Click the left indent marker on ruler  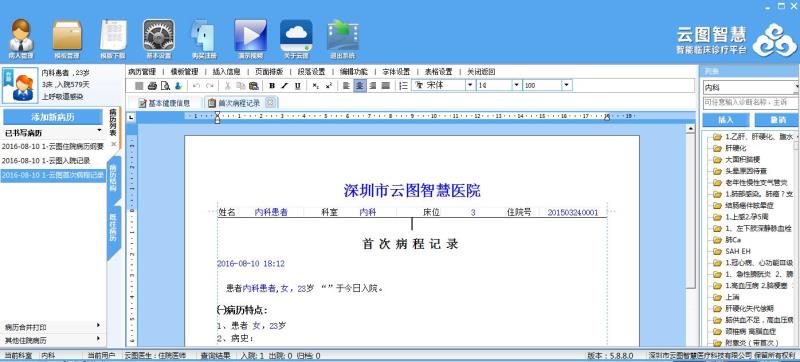point(217,119)
